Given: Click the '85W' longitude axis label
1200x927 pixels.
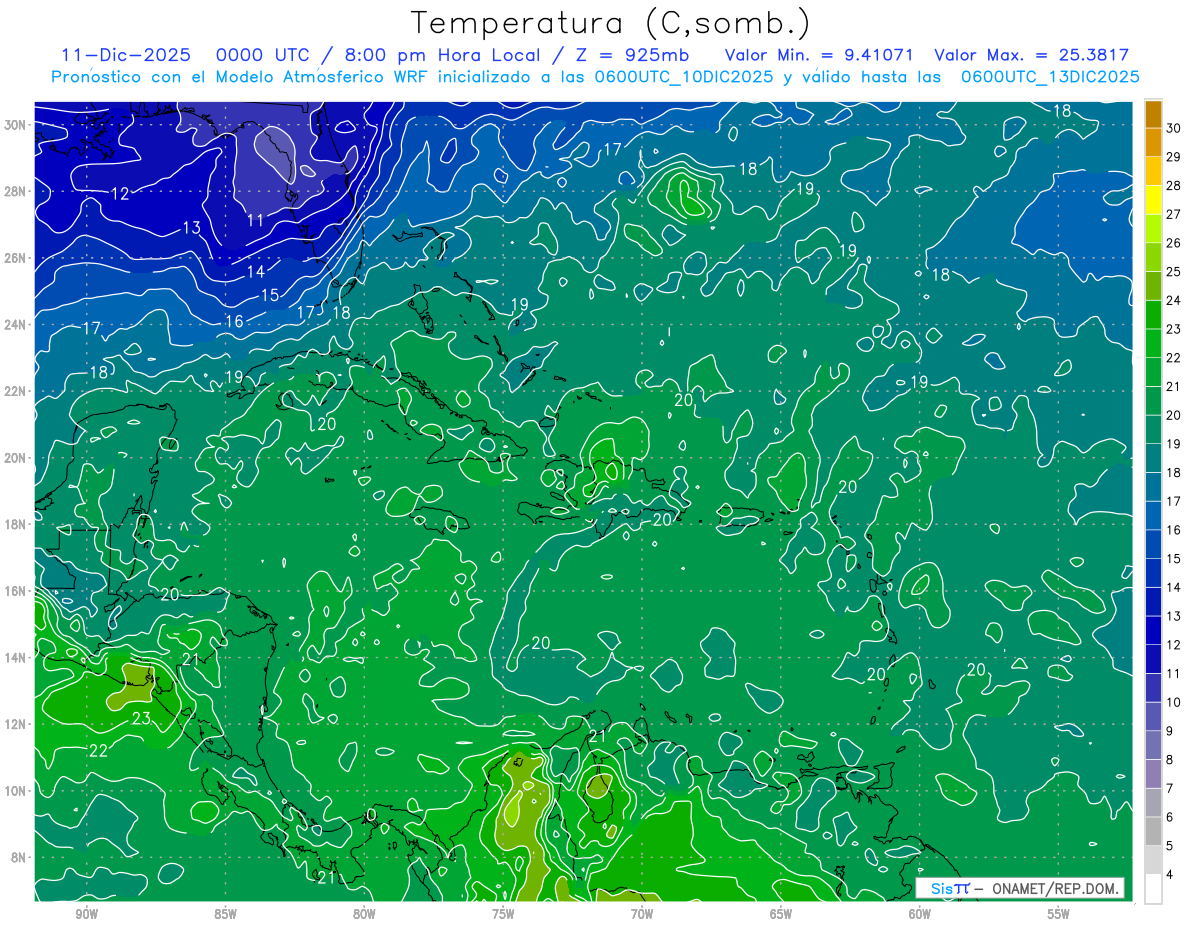Looking at the screenshot, I should 225,914.
